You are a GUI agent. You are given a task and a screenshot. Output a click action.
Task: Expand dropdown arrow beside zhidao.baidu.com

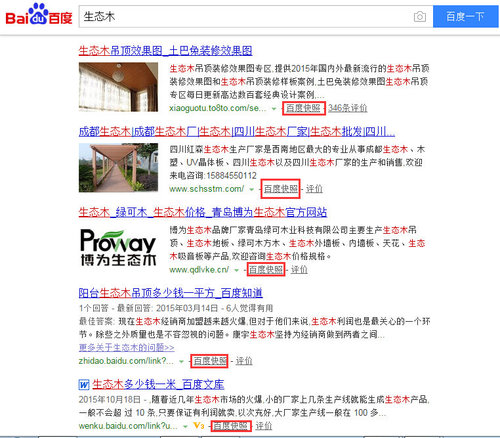click(x=181, y=361)
